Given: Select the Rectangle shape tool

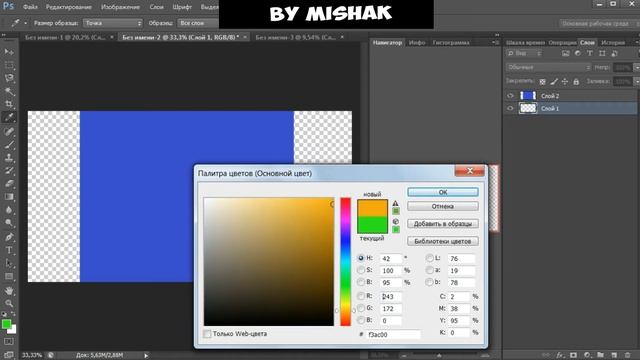Looking at the screenshot, I should pyautogui.click(x=9, y=276).
